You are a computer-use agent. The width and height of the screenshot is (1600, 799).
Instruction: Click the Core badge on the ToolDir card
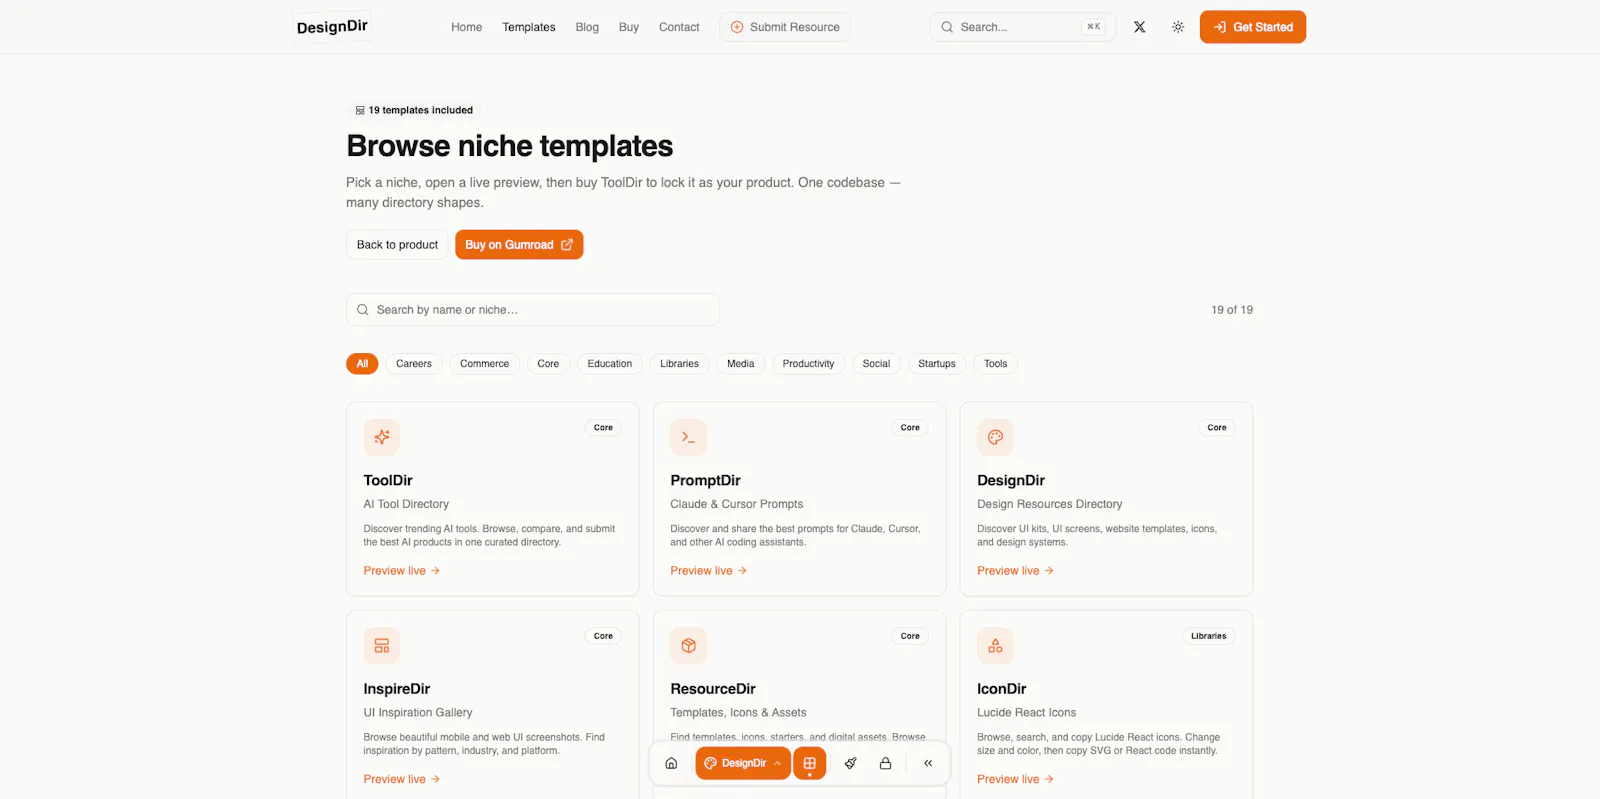[x=603, y=428]
